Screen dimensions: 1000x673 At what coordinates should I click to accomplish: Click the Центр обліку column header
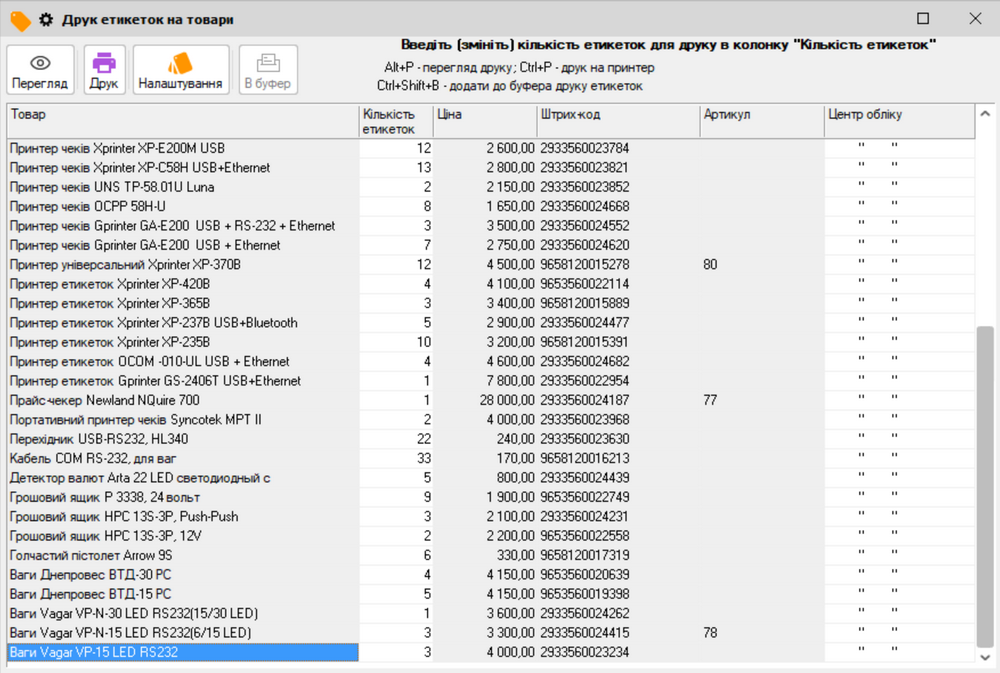(898, 115)
